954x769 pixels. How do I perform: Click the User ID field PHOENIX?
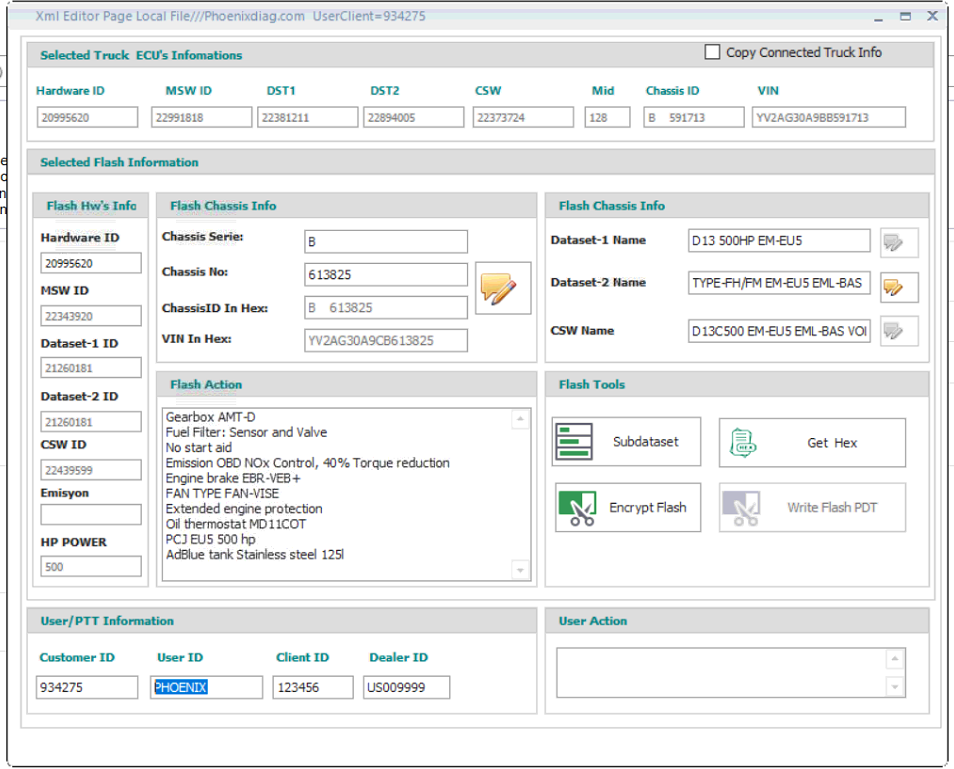[x=206, y=687]
